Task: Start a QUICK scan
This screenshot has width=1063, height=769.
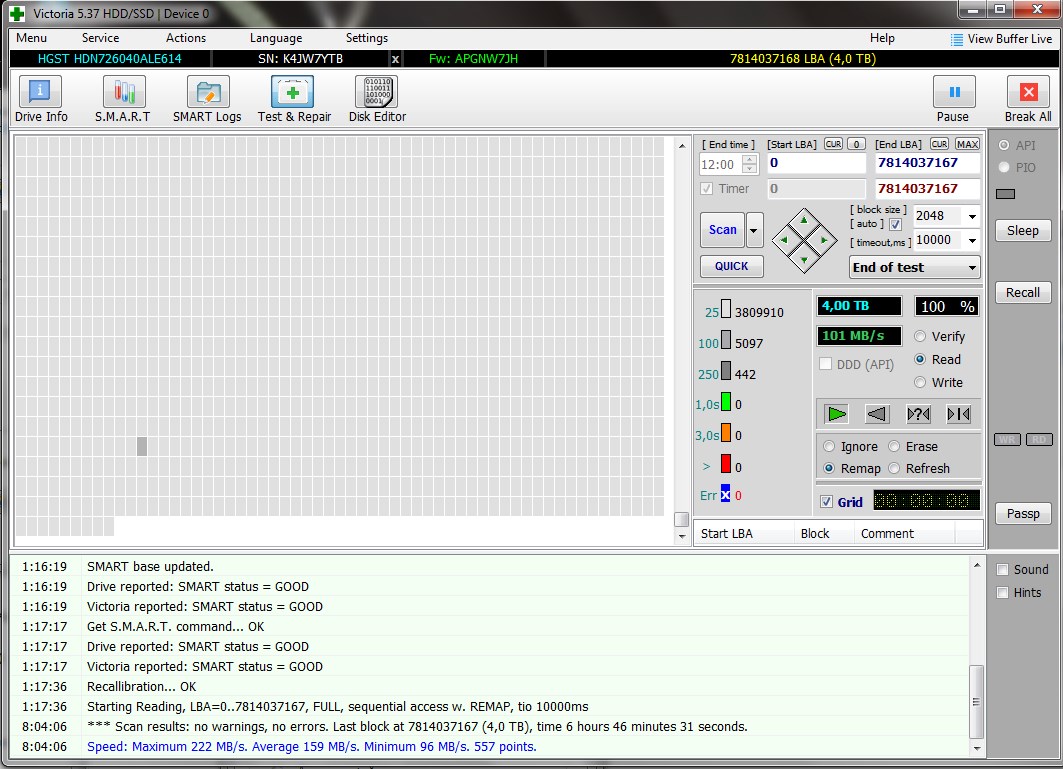Action: point(731,267)
